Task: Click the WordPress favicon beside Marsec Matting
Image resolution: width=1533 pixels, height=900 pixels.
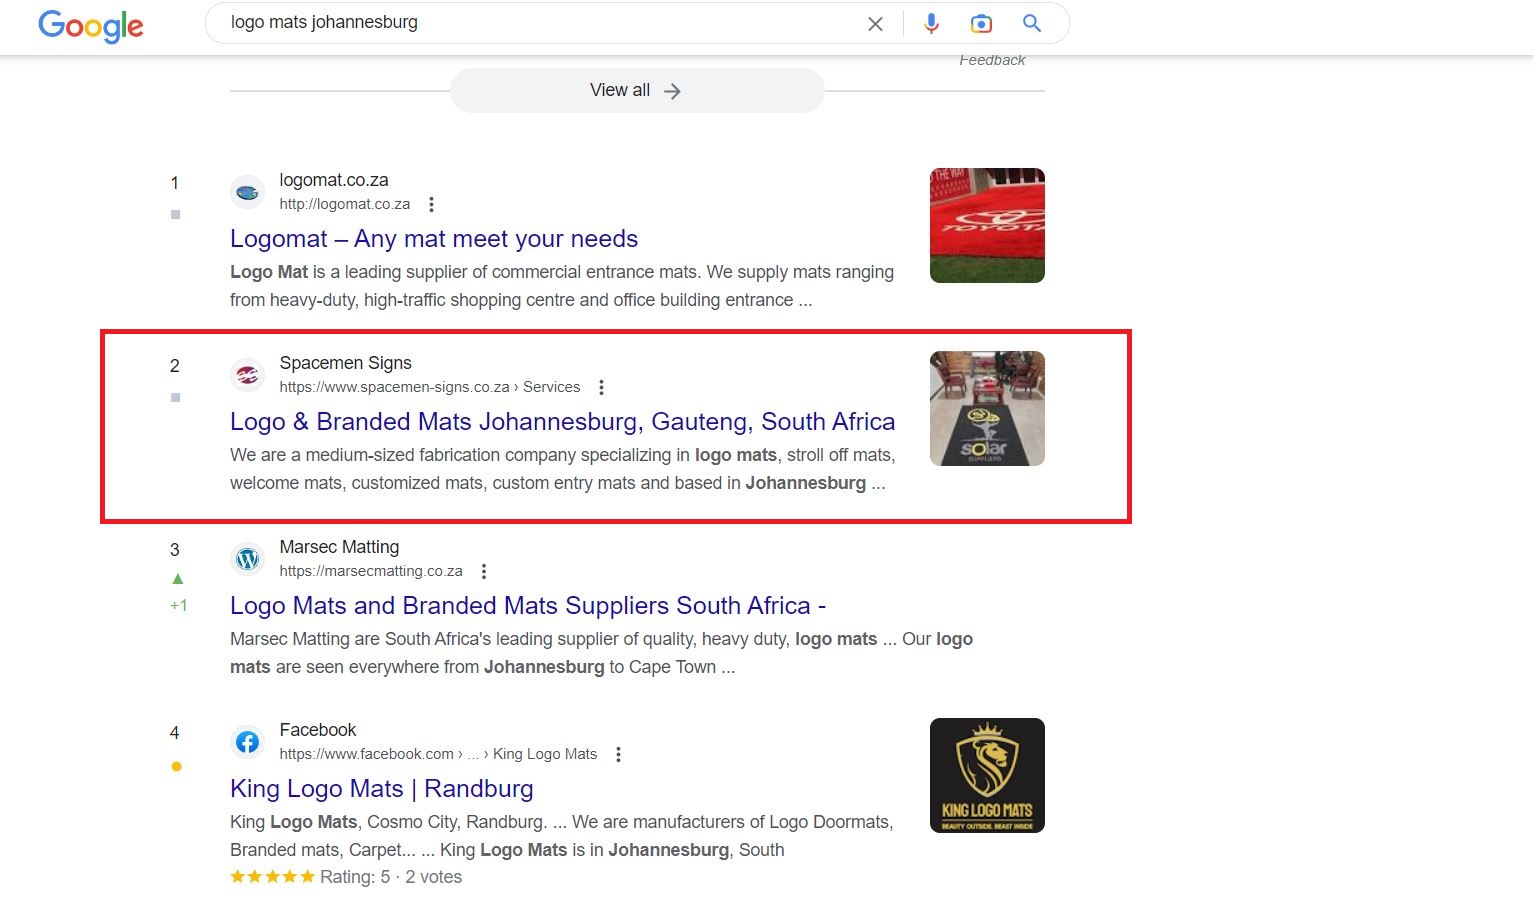Action: (247, 558)
